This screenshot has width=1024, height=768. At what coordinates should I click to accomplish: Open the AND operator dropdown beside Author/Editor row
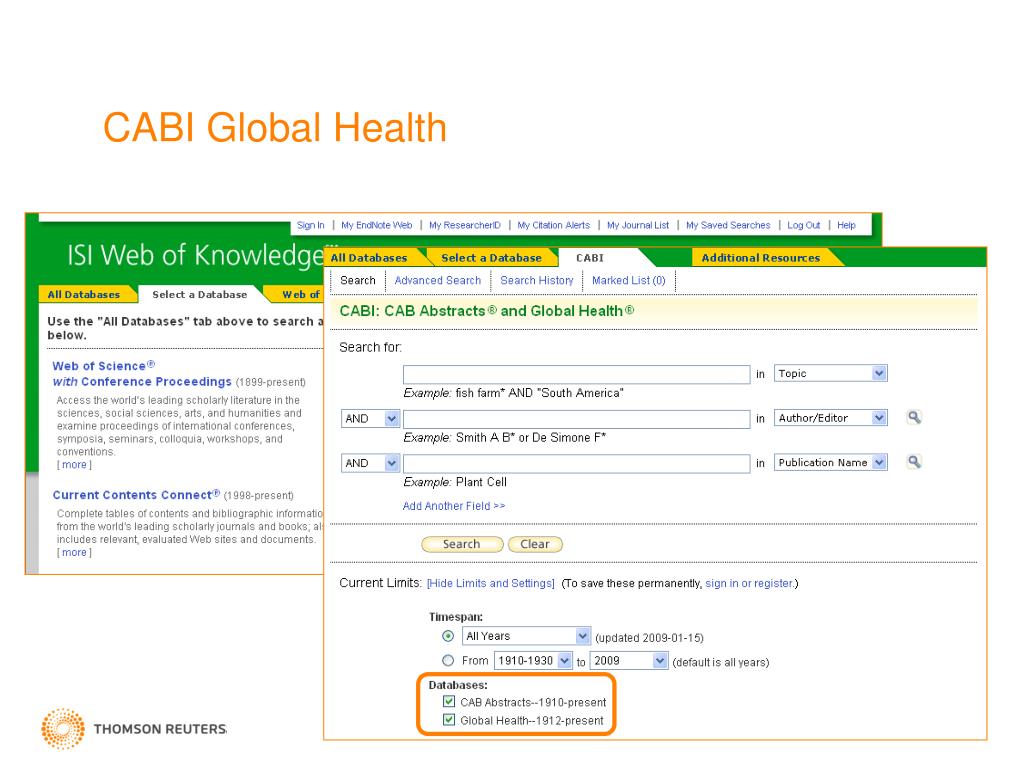pyautogui.click(x=370, y=419)
